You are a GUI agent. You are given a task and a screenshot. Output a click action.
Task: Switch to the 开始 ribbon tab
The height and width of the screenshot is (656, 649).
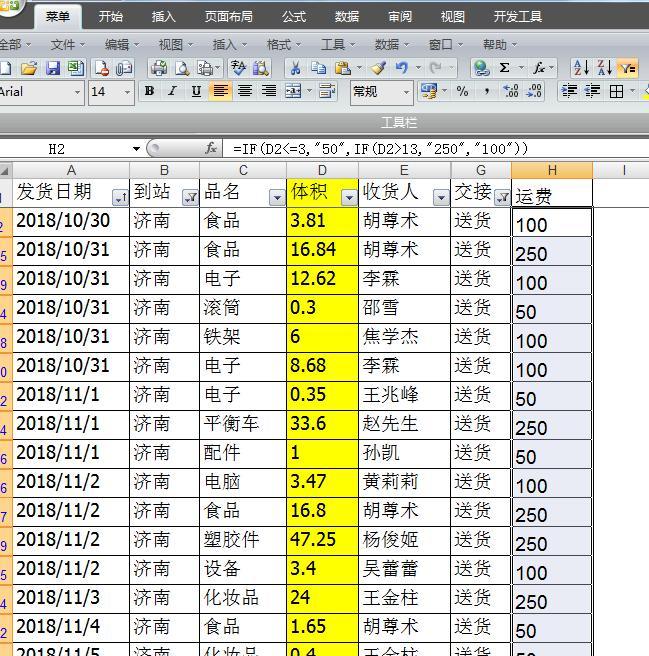tap(111, 16)
